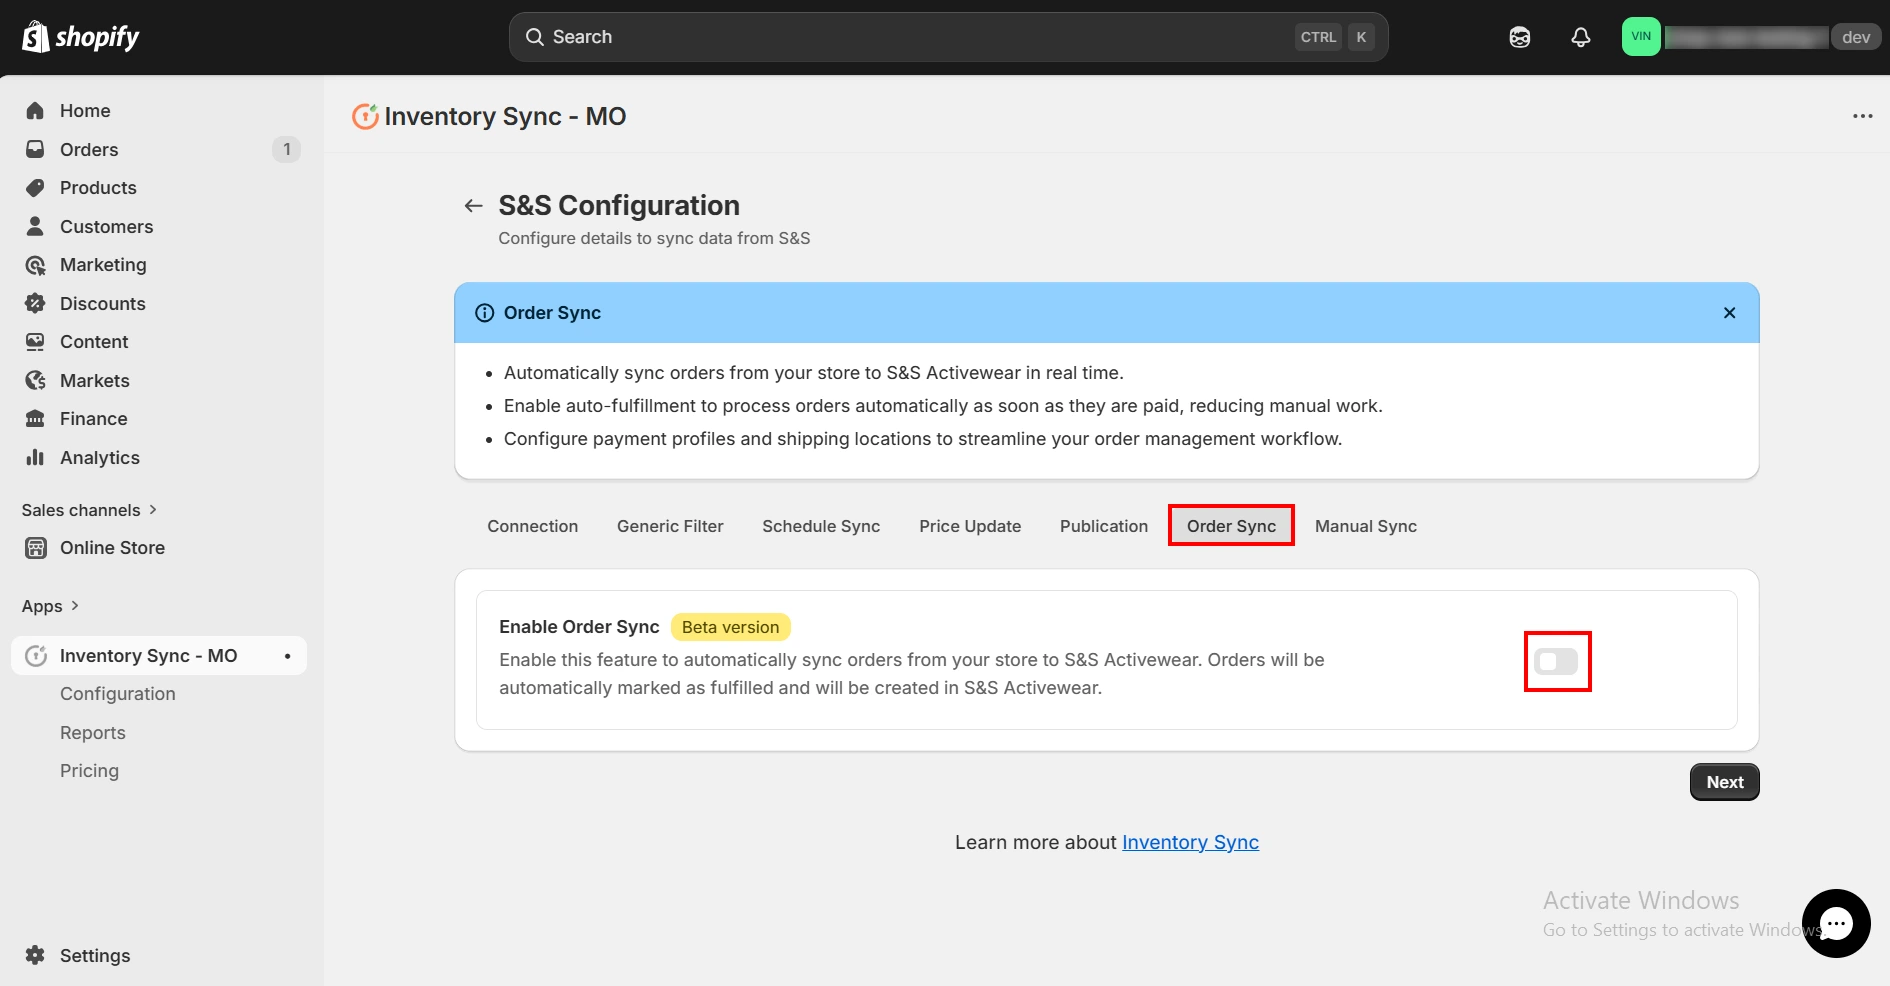The width and height of the screenshot is (1890, 986).
Task: Follow the Inventory Sync link
Action: [x=1189, y=842]
